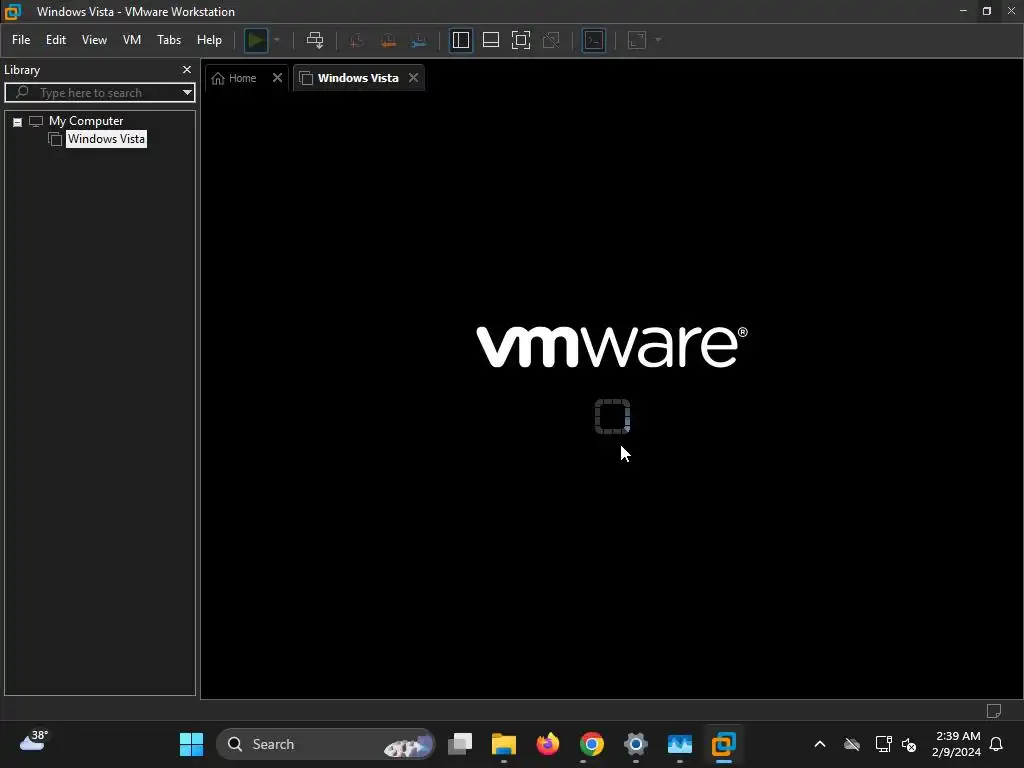Enter full screen mode icon
Screen dimensions: 1024x768
pos(521,40)
